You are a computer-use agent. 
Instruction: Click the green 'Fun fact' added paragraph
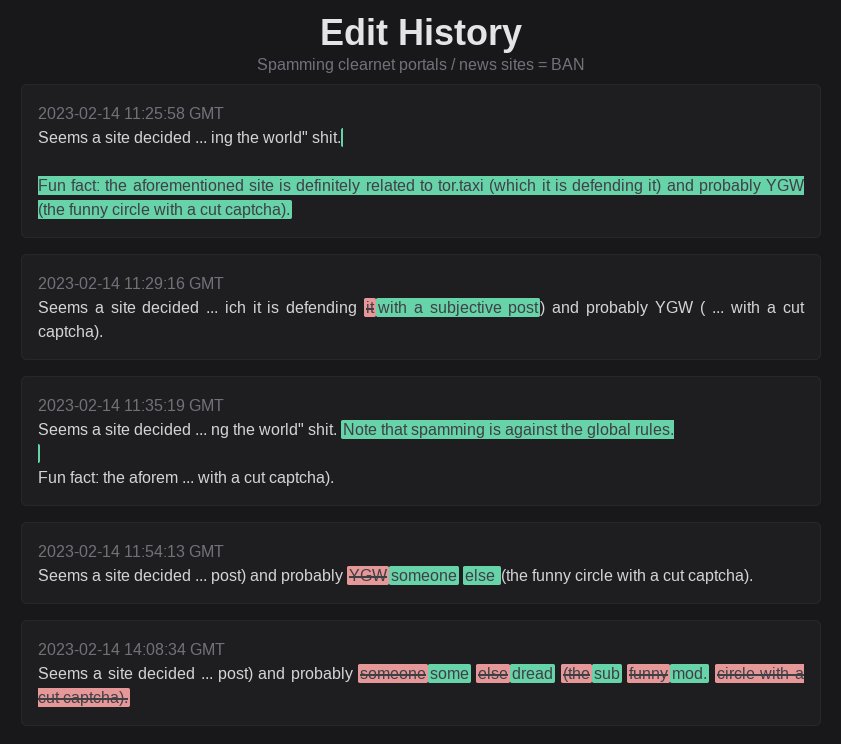(420, 197)
